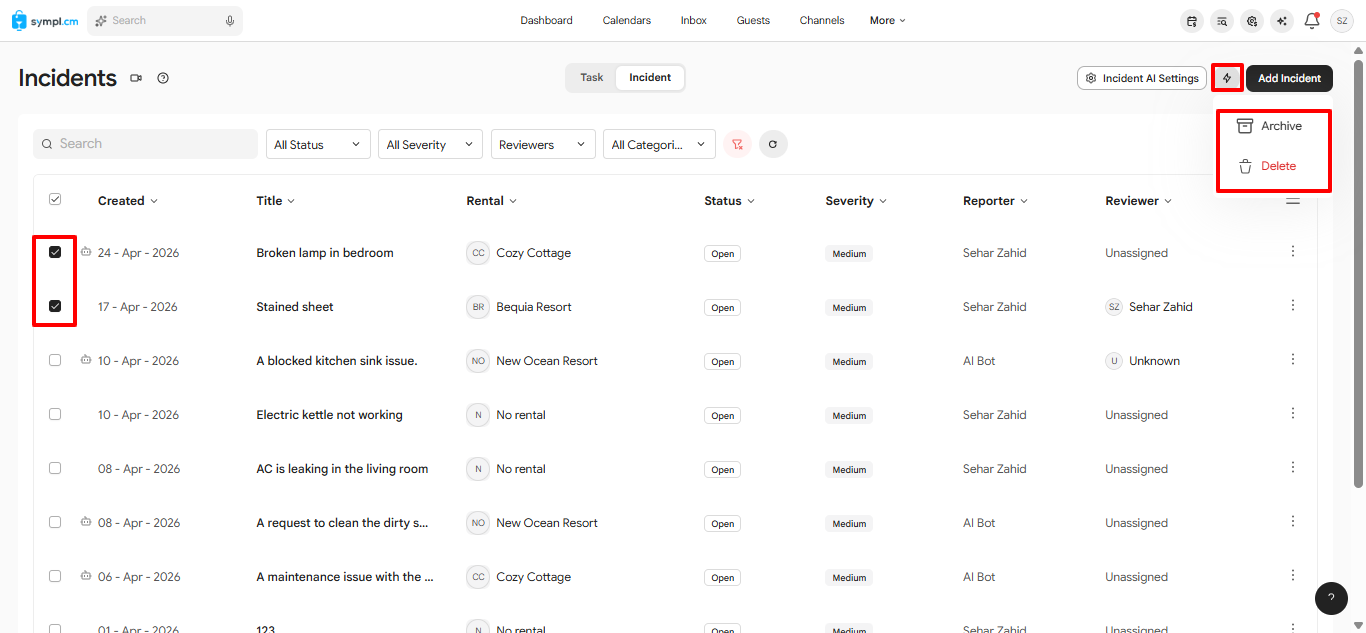Screen dimensions: 1366x633
Task: Open row menu for AC is leaking
Action: pyautogui.click(x=1293, y=468)
